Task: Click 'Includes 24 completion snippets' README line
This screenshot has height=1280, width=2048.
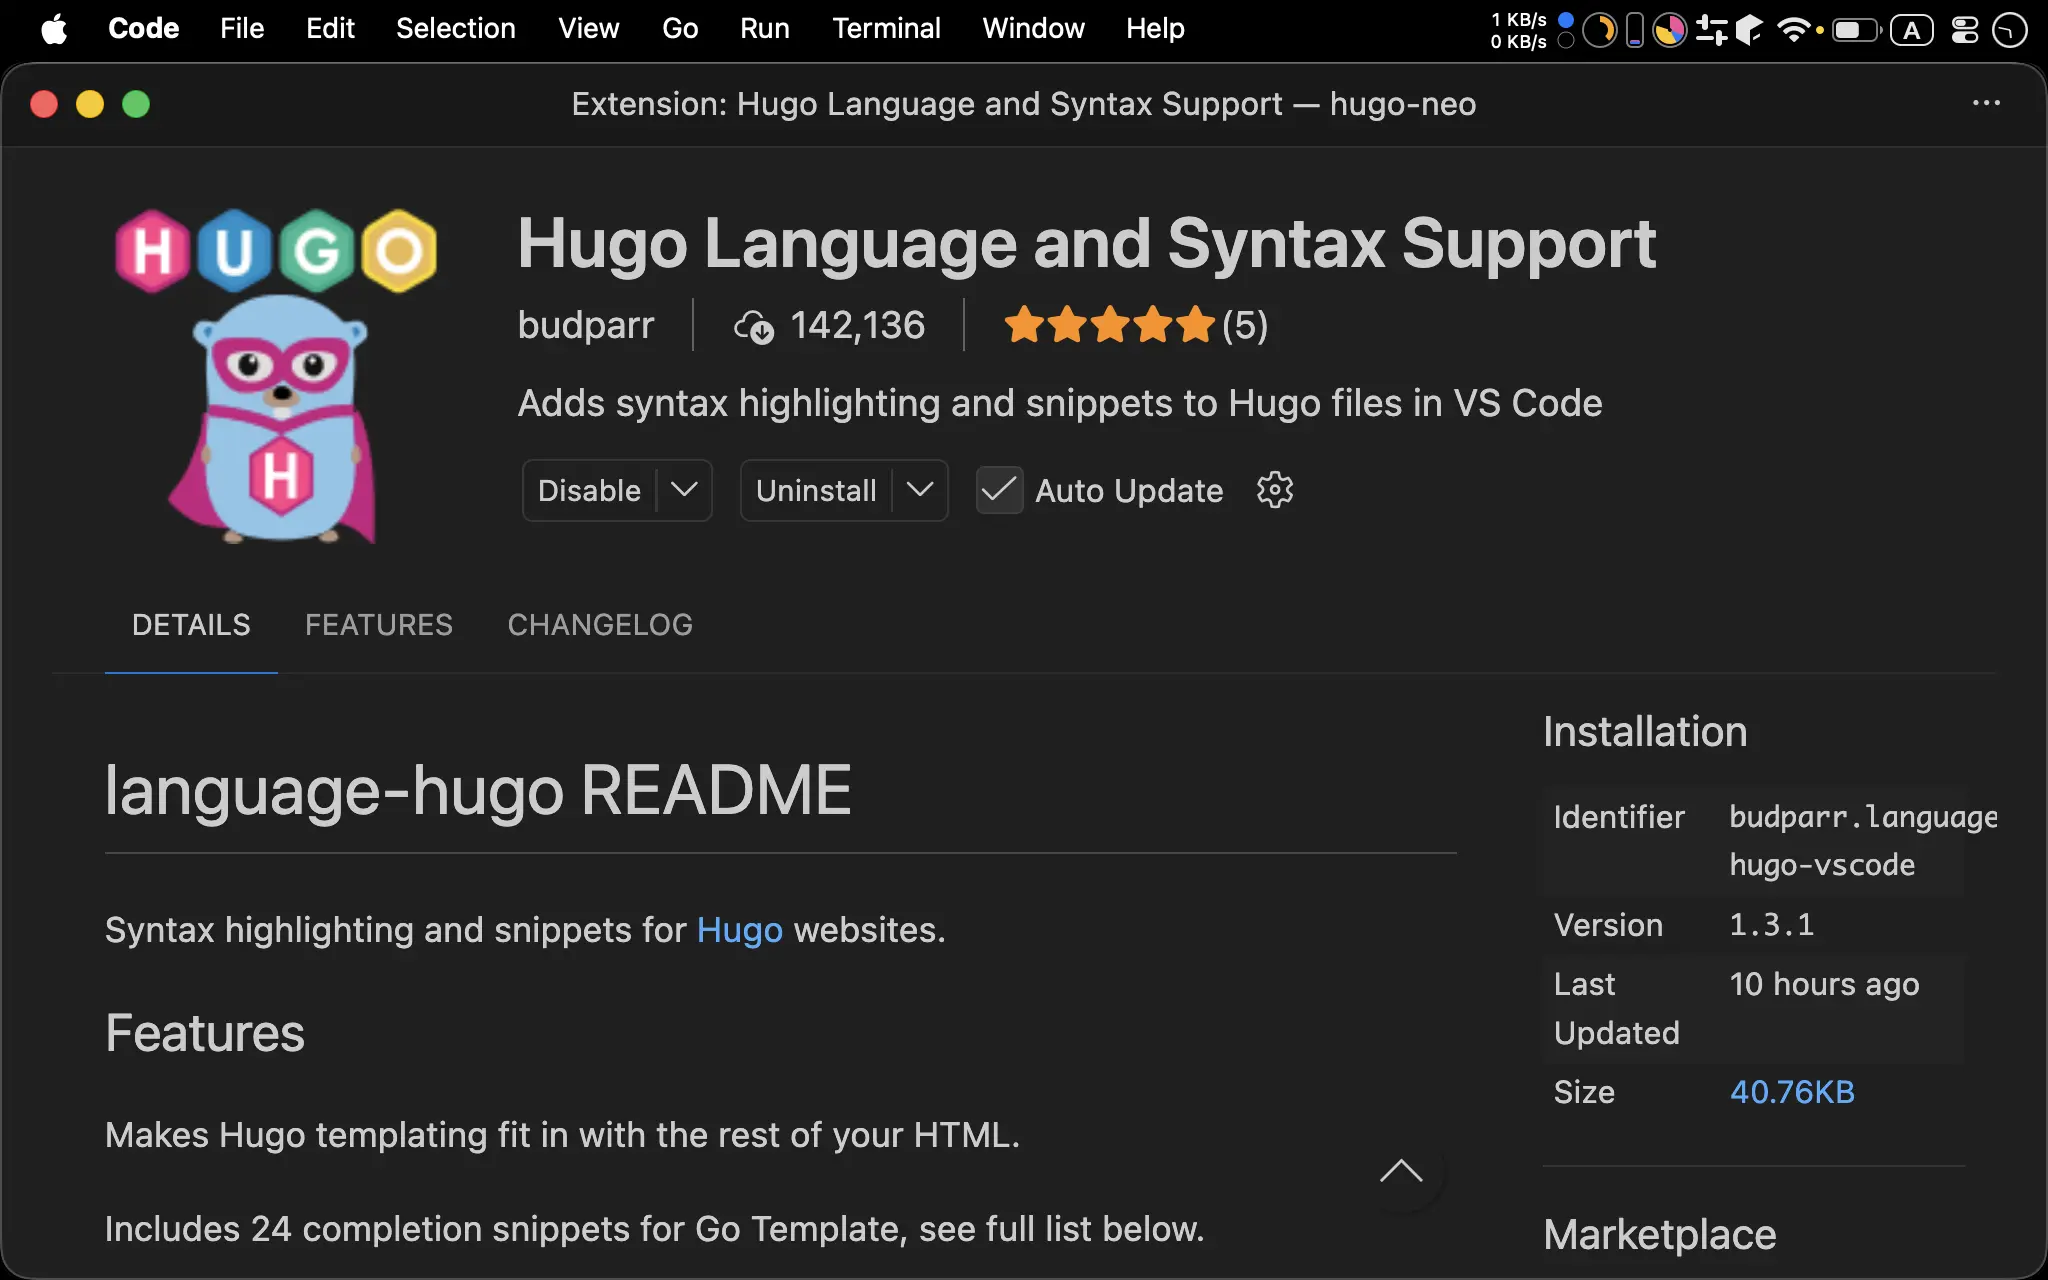Action: (x=655, y=1229)
